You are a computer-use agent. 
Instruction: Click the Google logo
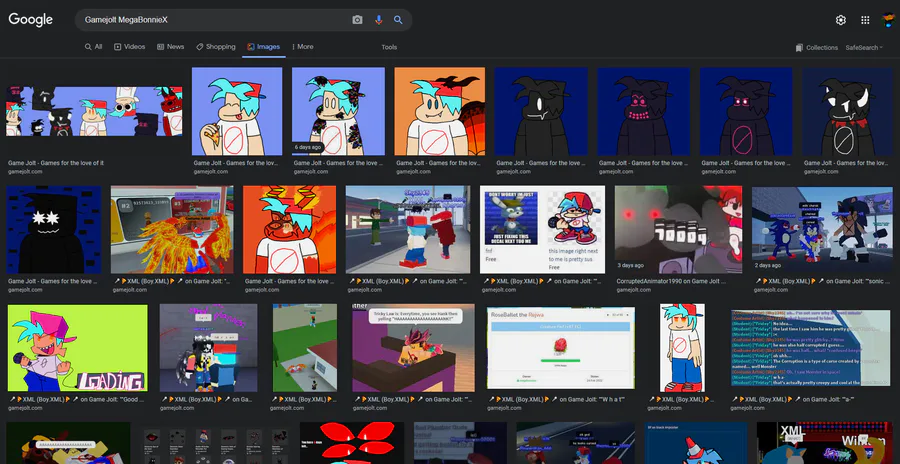click(x=30, y=20)
